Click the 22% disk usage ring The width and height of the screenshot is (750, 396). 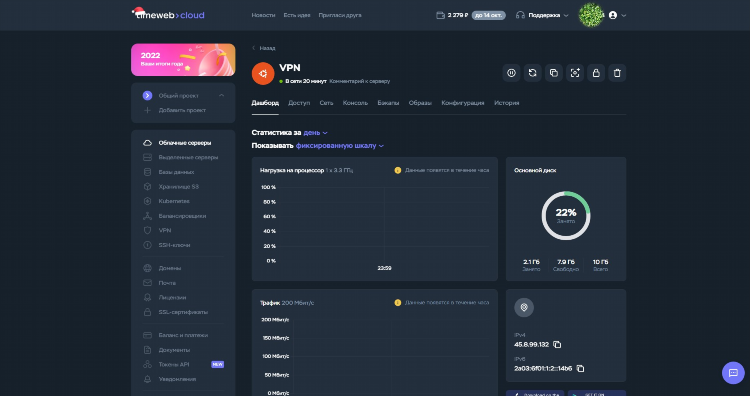[566, 216]
